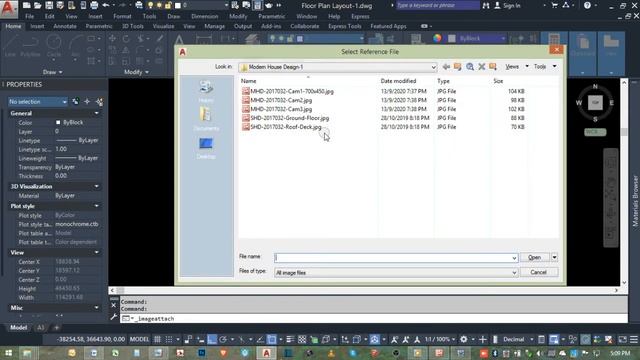640x360 pixels.
Task: Toggle transparency display in status bar
Action: click(x=302, y=339)
